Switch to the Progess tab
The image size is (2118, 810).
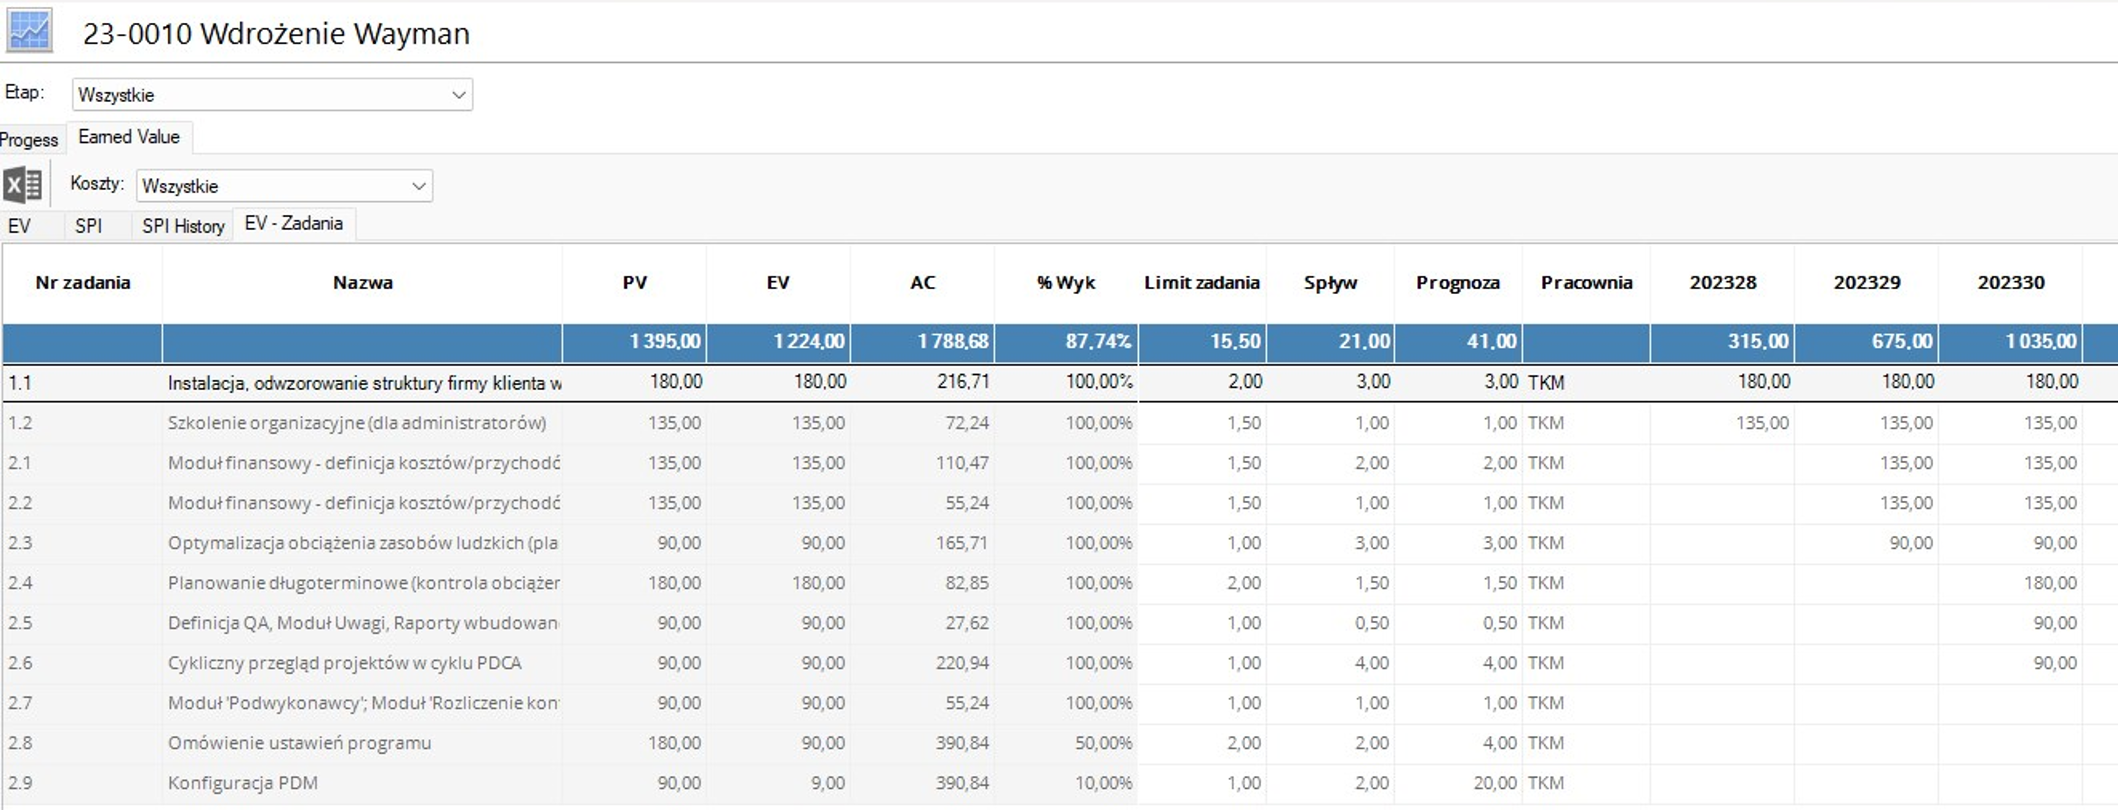pos(29,140)
